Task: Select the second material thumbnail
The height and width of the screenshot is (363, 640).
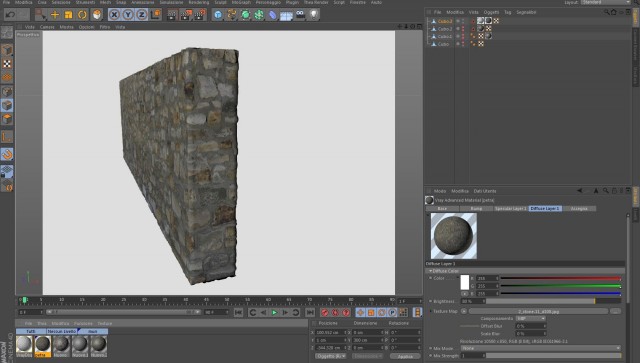Action: (x=43, y=345)
